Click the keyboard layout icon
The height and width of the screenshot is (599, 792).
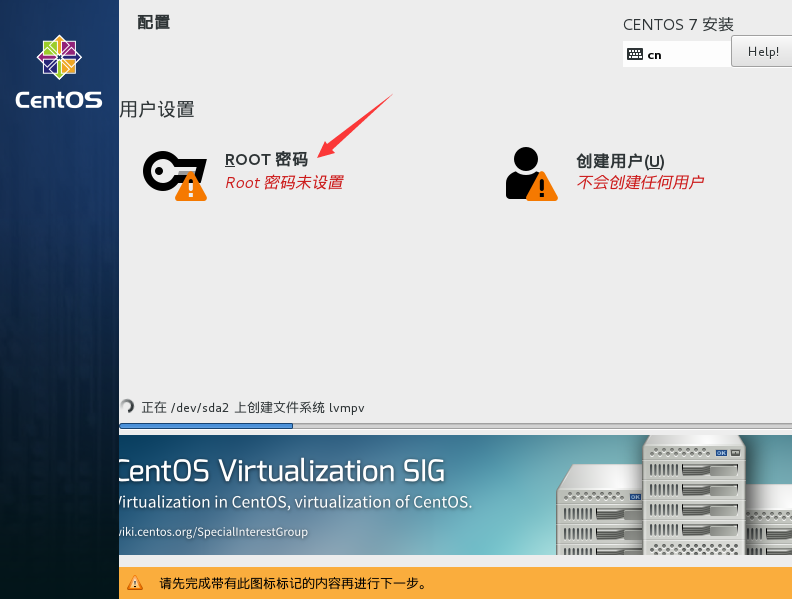point(634,54)
